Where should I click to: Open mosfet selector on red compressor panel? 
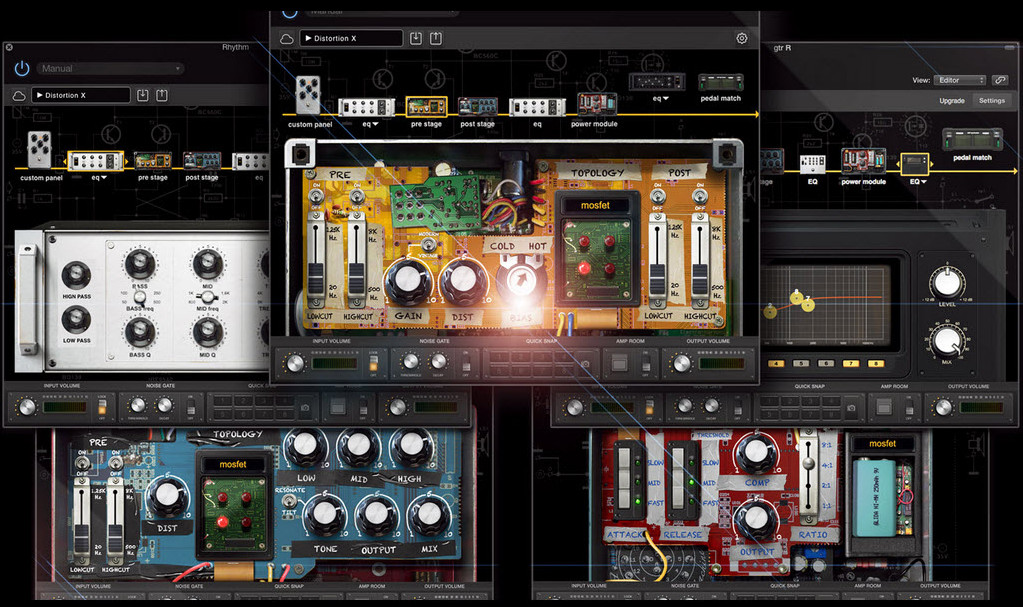click(882, 443)
